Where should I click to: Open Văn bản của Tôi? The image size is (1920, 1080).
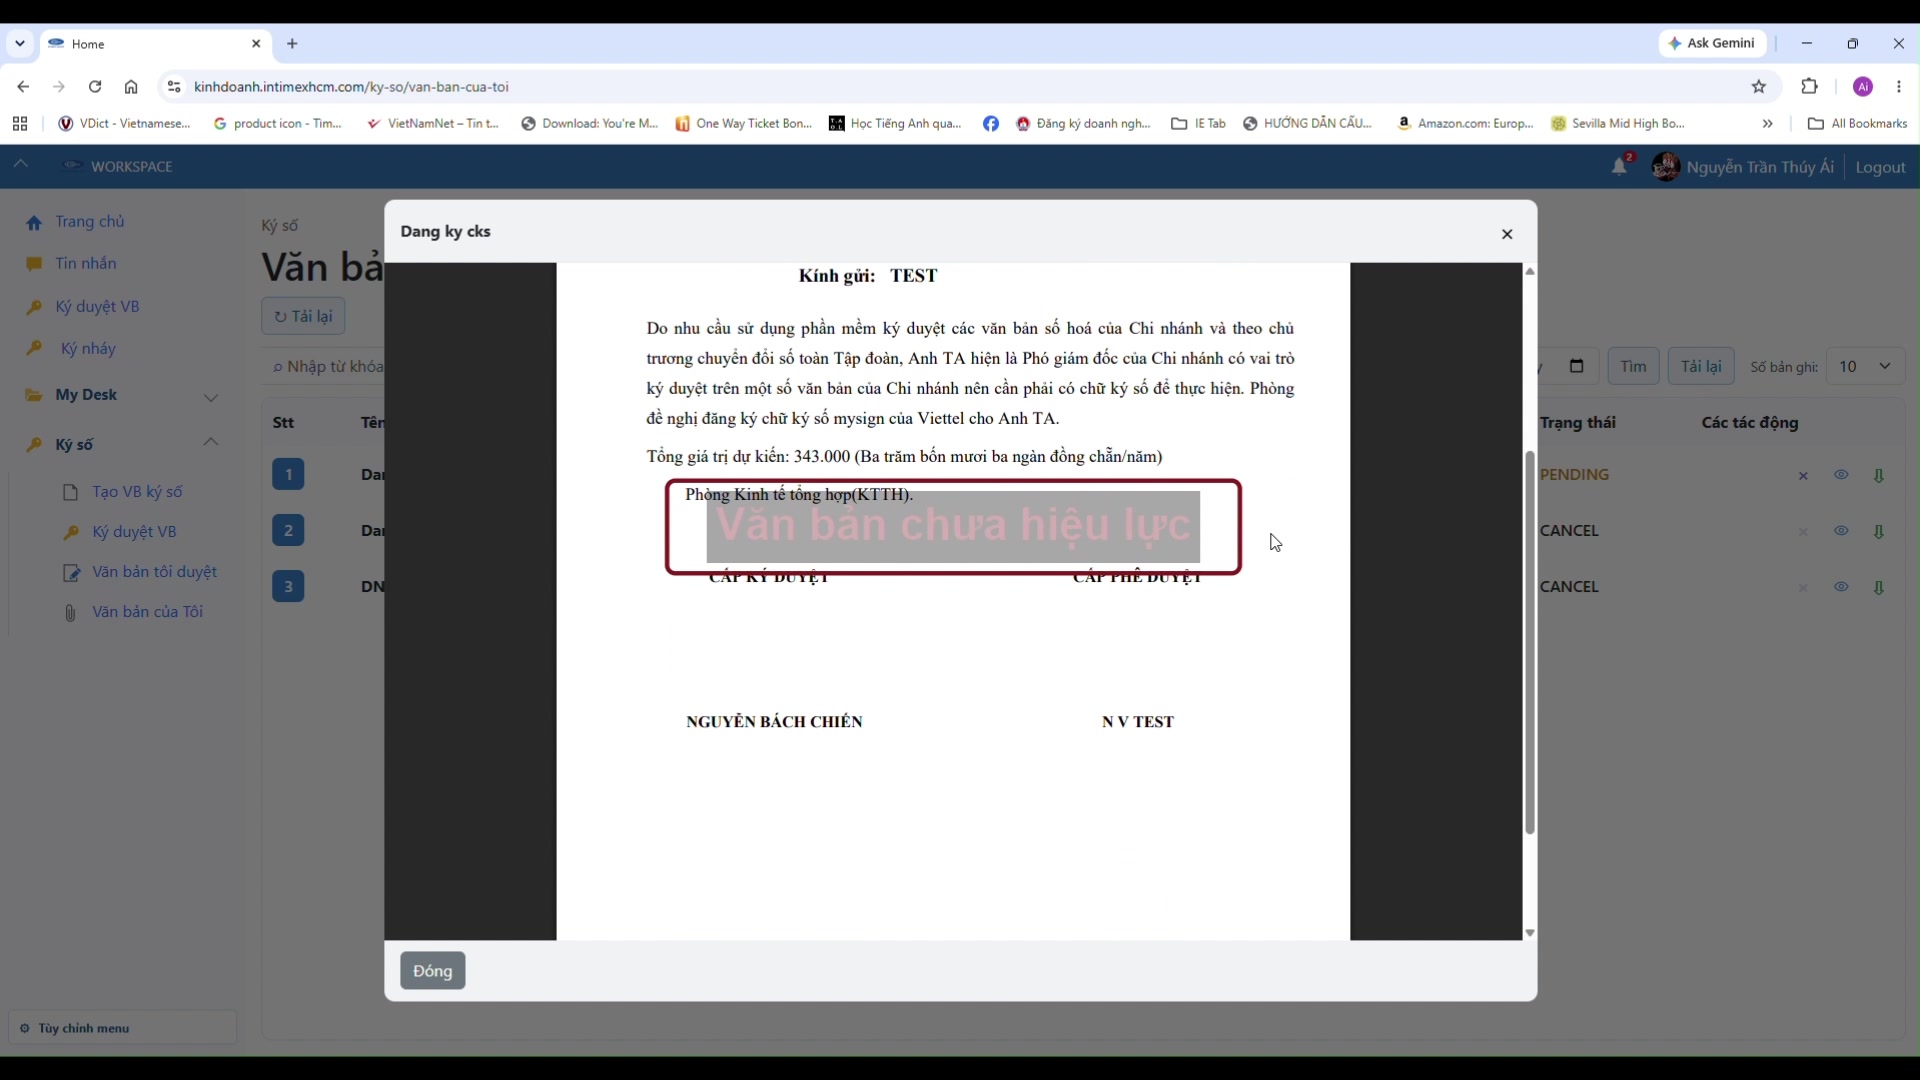(x=147, y=612)
